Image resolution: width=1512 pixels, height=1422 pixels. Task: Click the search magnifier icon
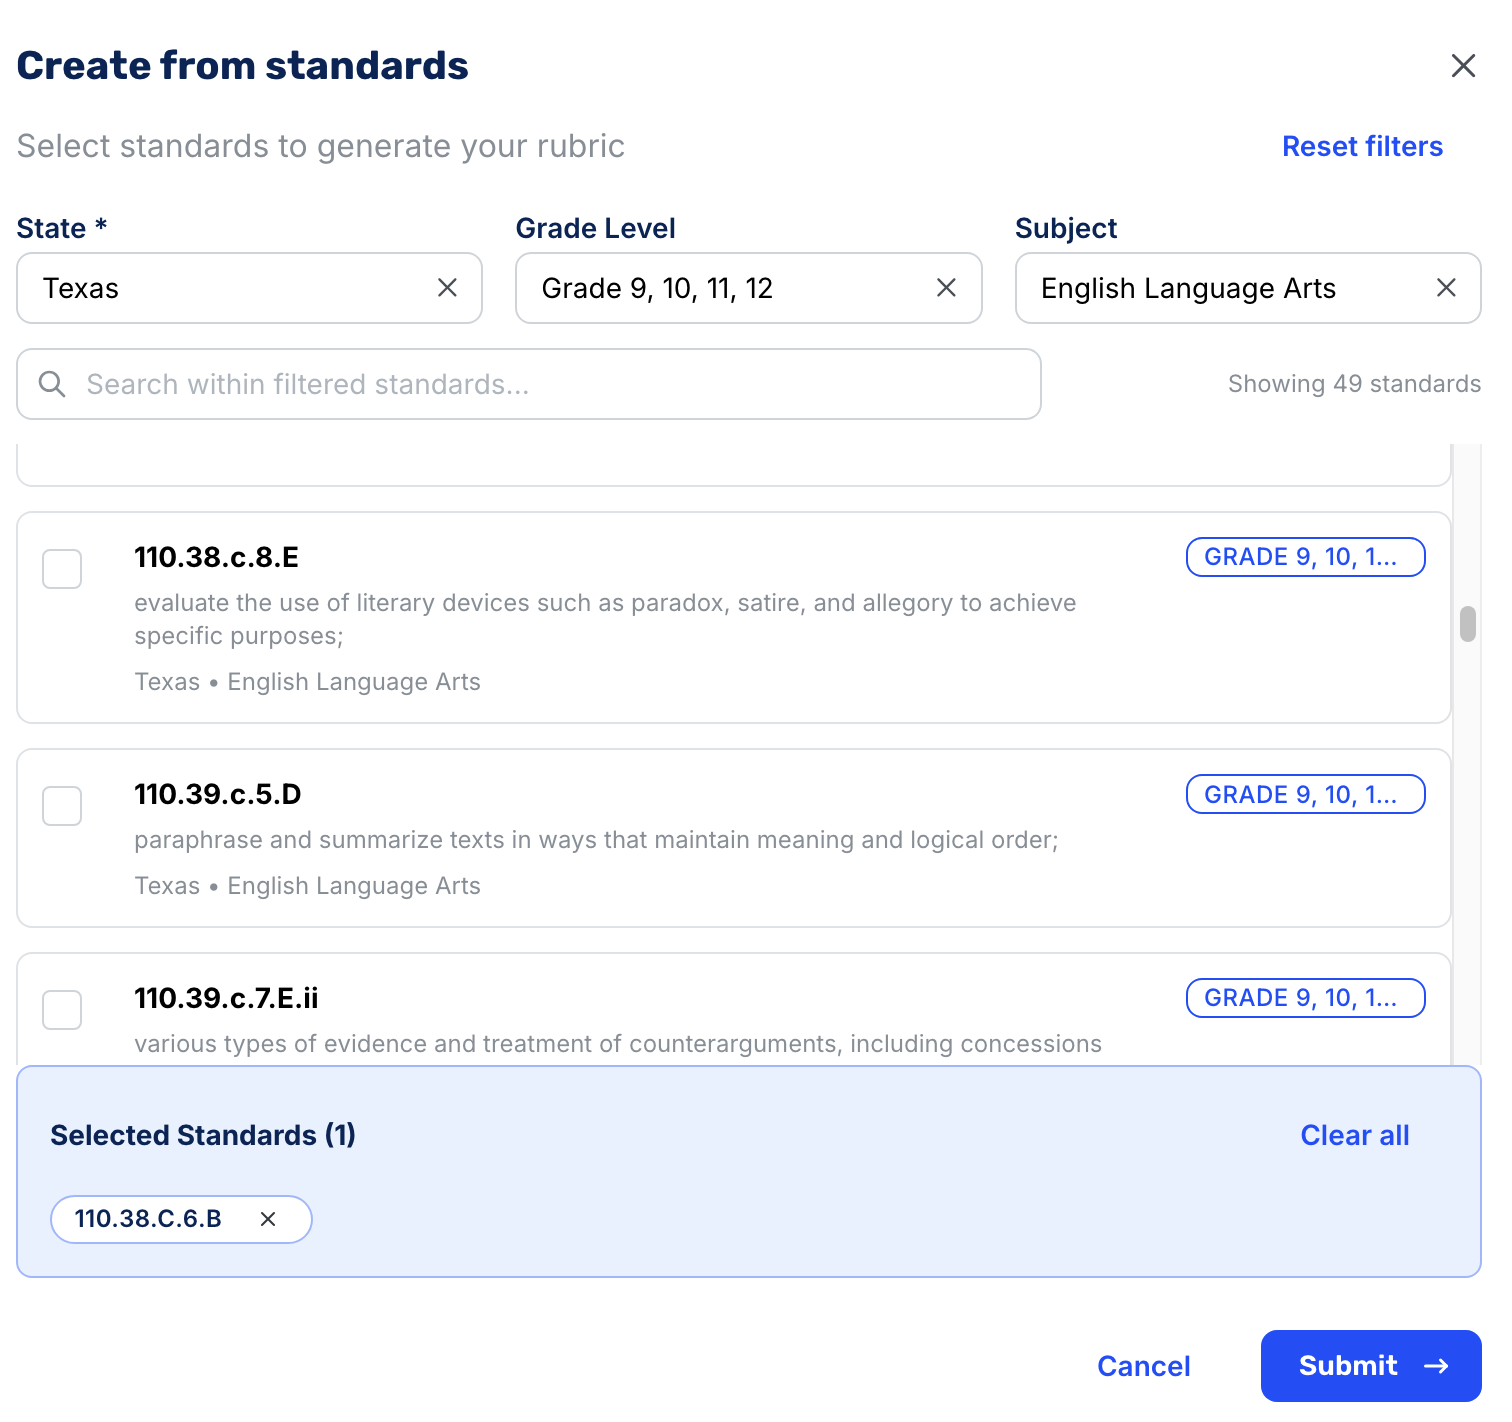(x=52, y=384)
